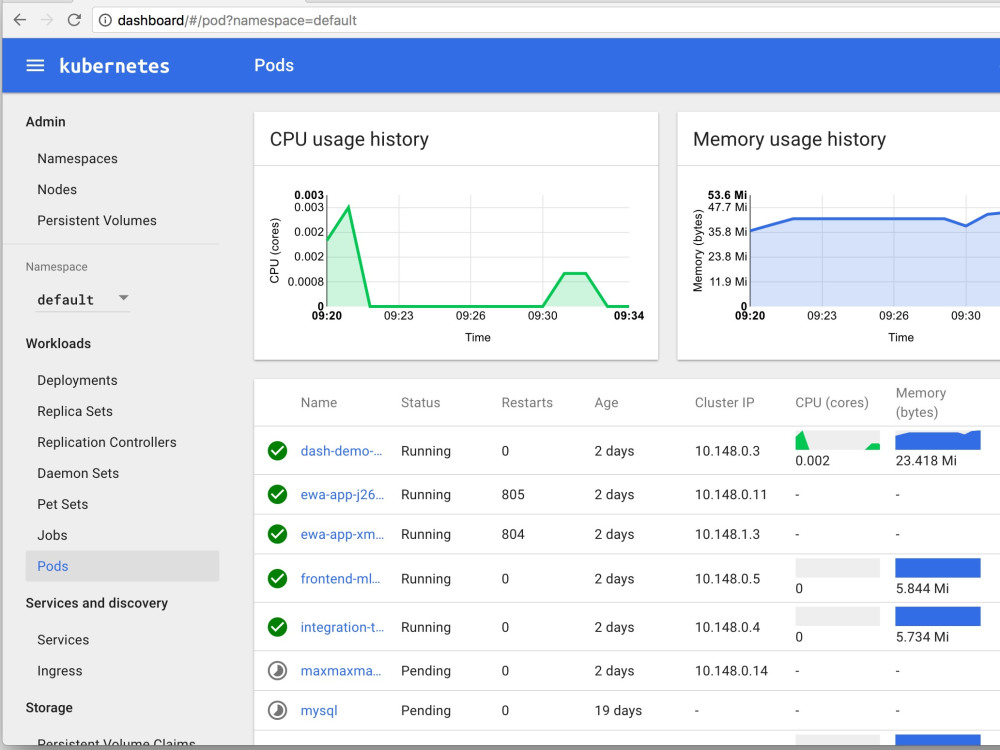1000x750 pixels.
Task: Click Nodes in the Admin section
Action: [57, 189]
